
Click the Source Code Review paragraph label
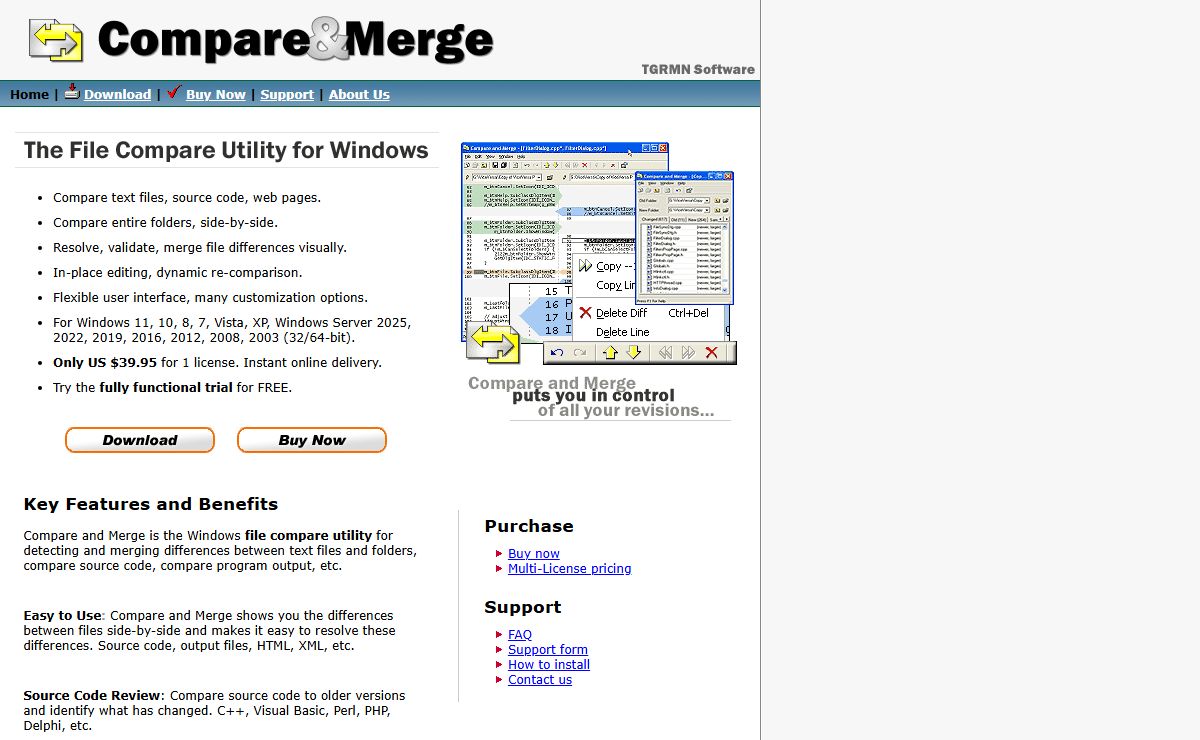pyautogui.click(x=92, y=695)
